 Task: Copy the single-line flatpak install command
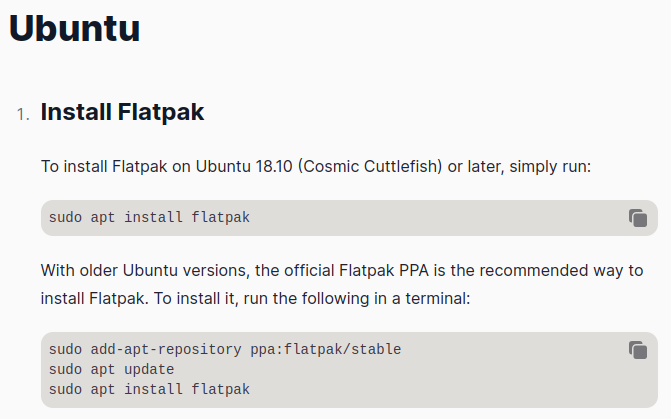click(x=637, y=218)
